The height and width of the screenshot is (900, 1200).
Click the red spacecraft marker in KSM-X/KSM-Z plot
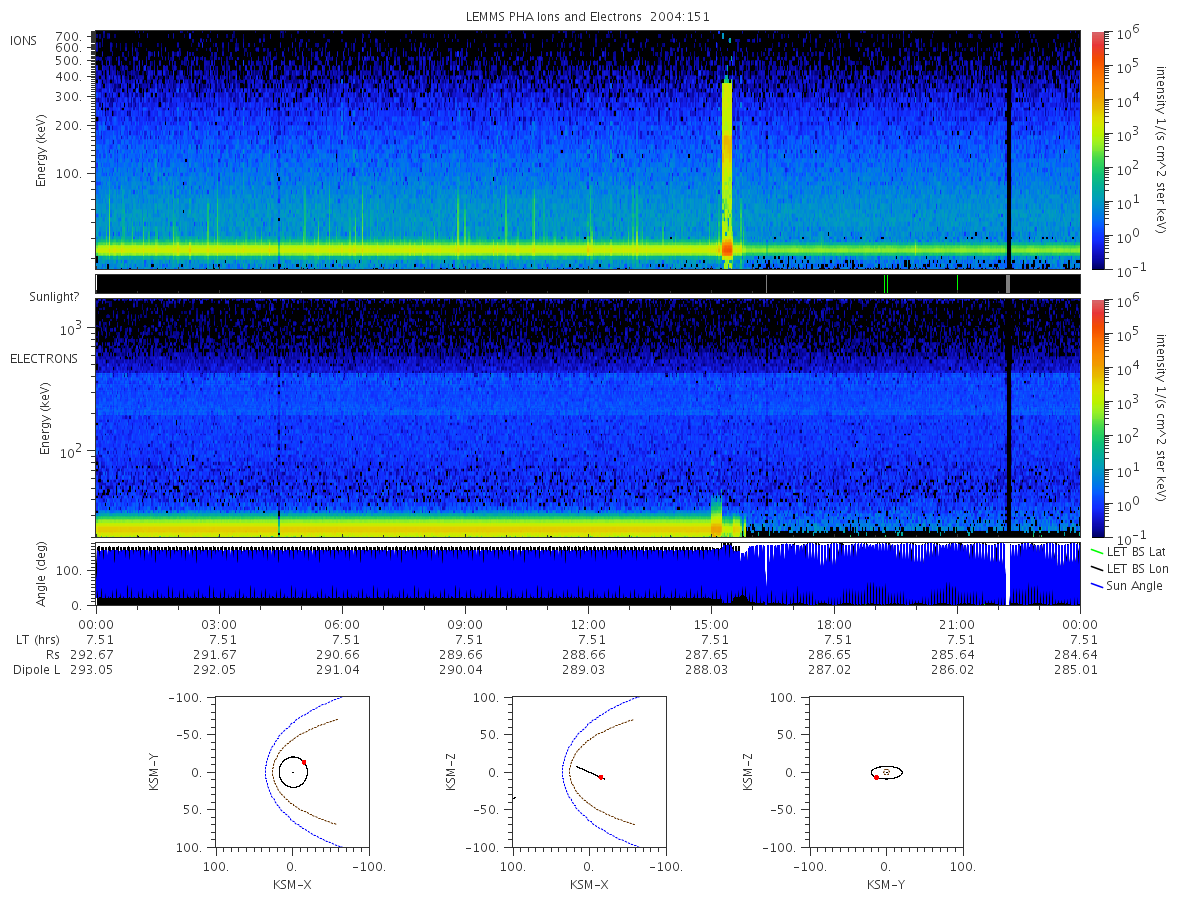(x=601, y=777)
